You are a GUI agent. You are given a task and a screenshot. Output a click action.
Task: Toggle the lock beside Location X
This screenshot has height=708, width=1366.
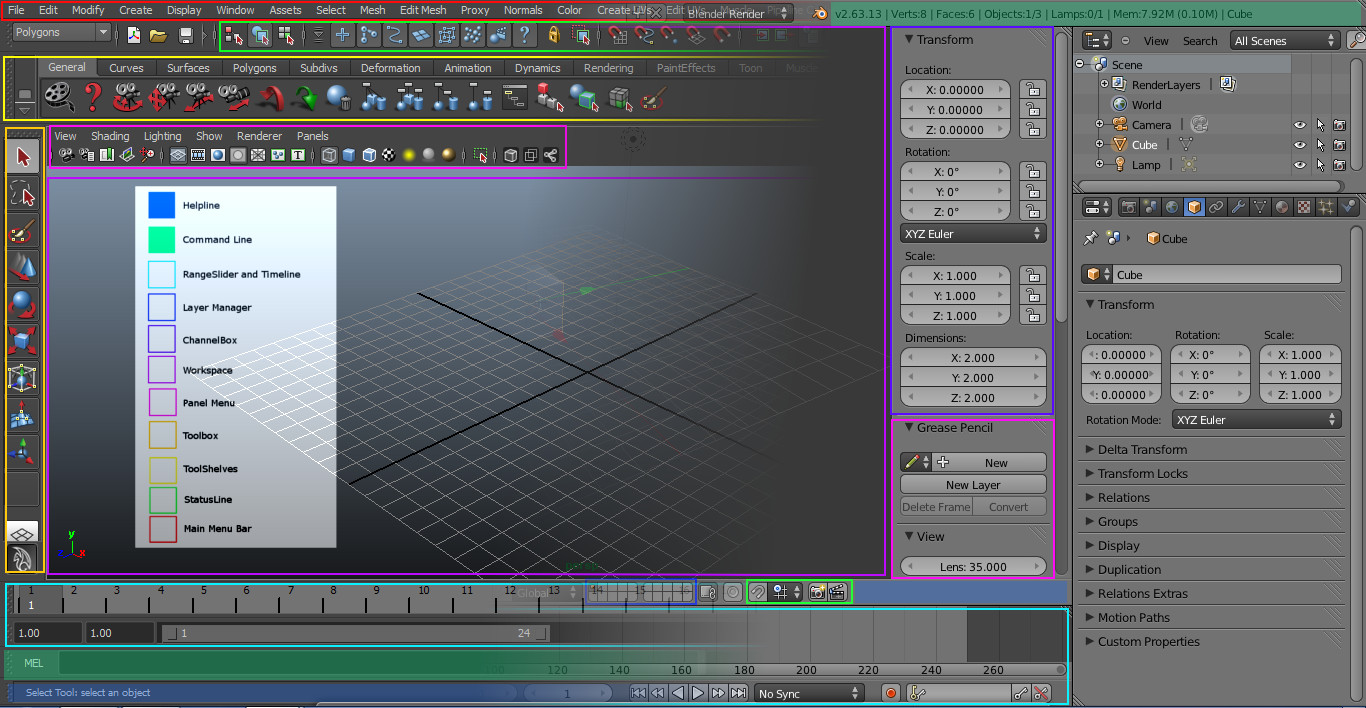click(1032, 90)
